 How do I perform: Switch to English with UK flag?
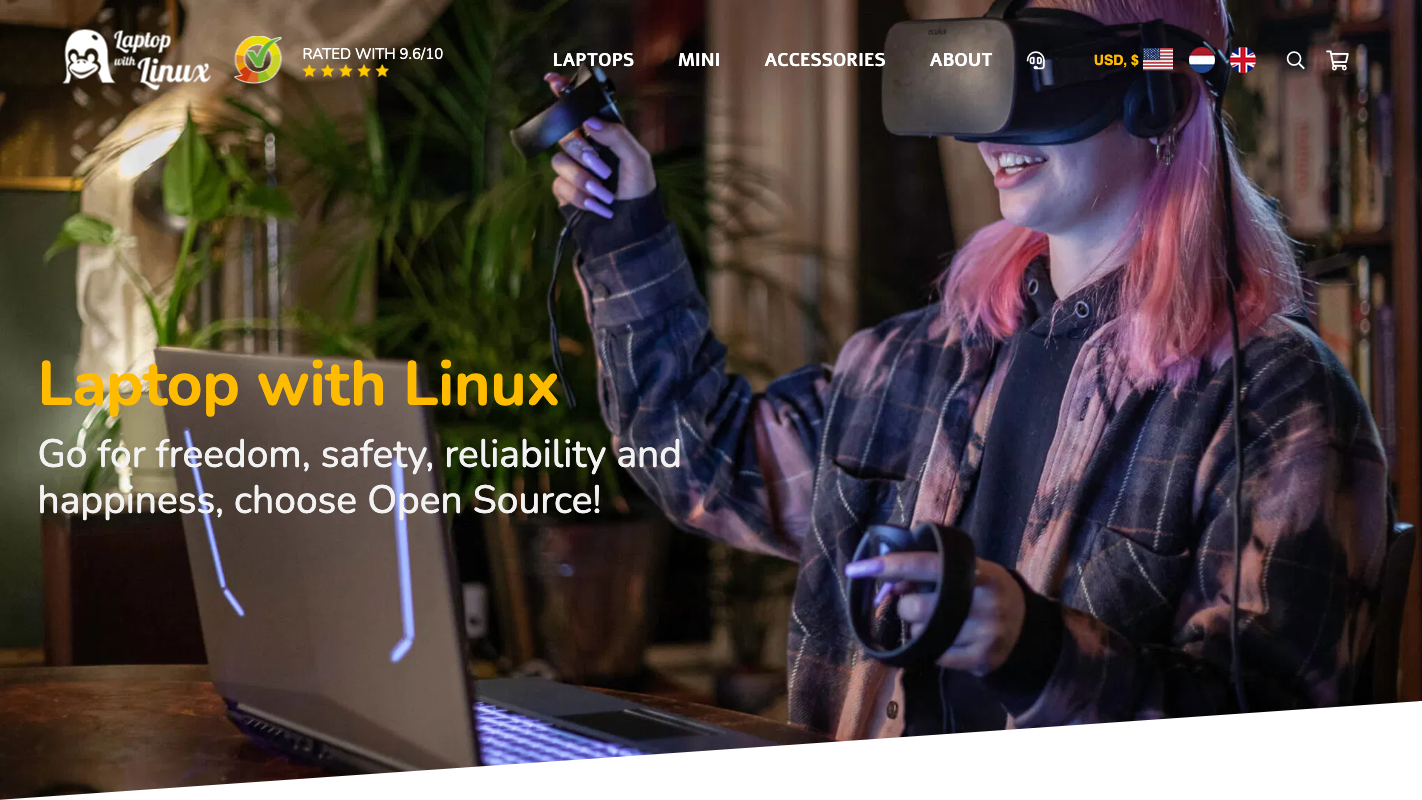[x=1243, y=60]
